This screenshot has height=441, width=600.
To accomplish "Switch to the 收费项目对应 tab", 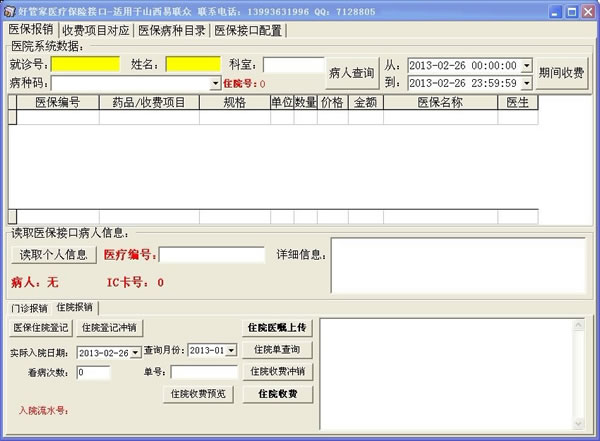I will (x=95, y=30).
